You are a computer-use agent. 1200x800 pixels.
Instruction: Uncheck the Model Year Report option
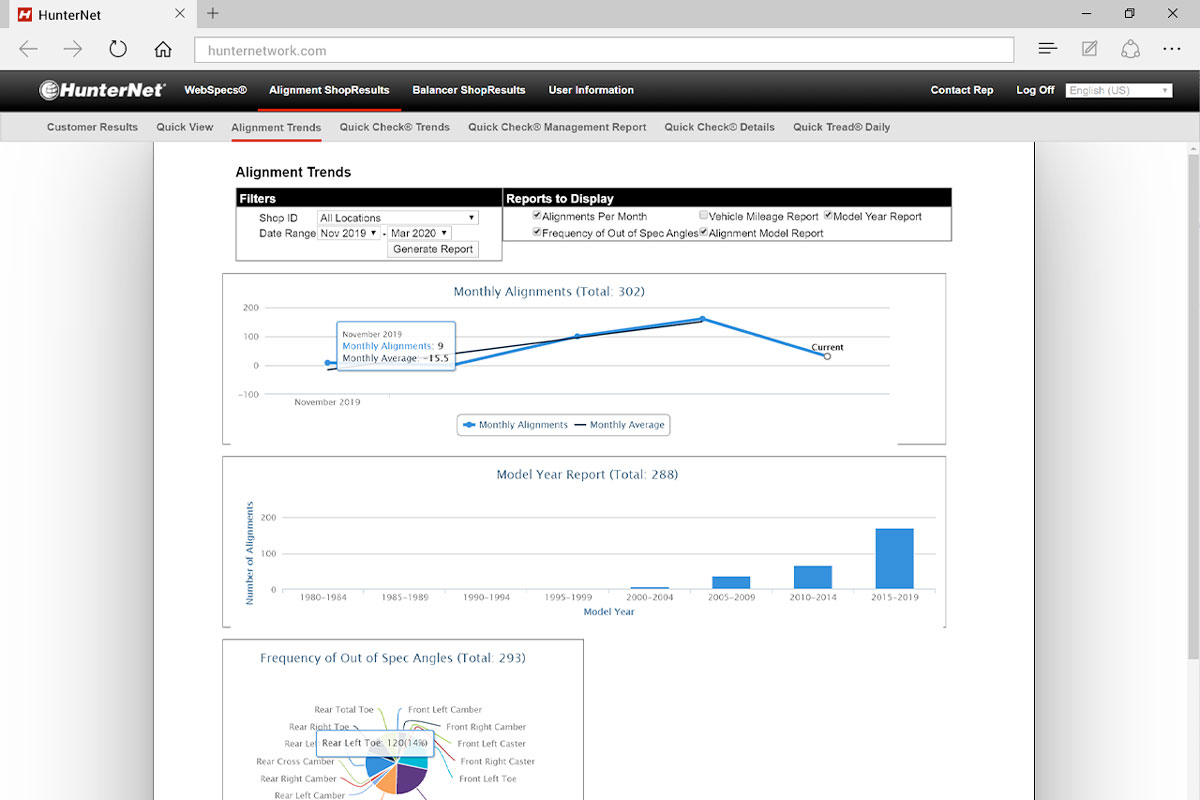[829, 215]
